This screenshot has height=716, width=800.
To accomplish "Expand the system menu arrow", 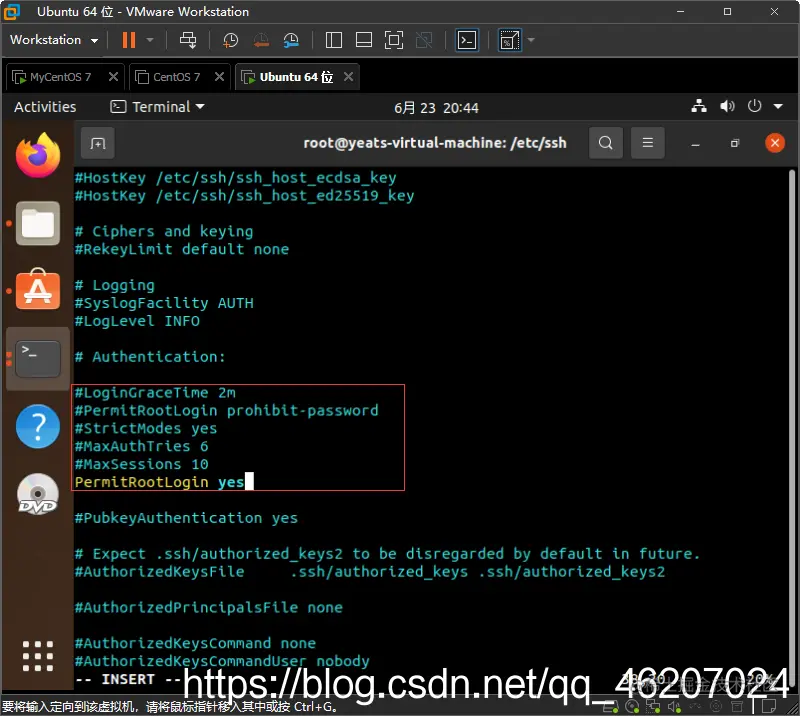I will (778, 106).
